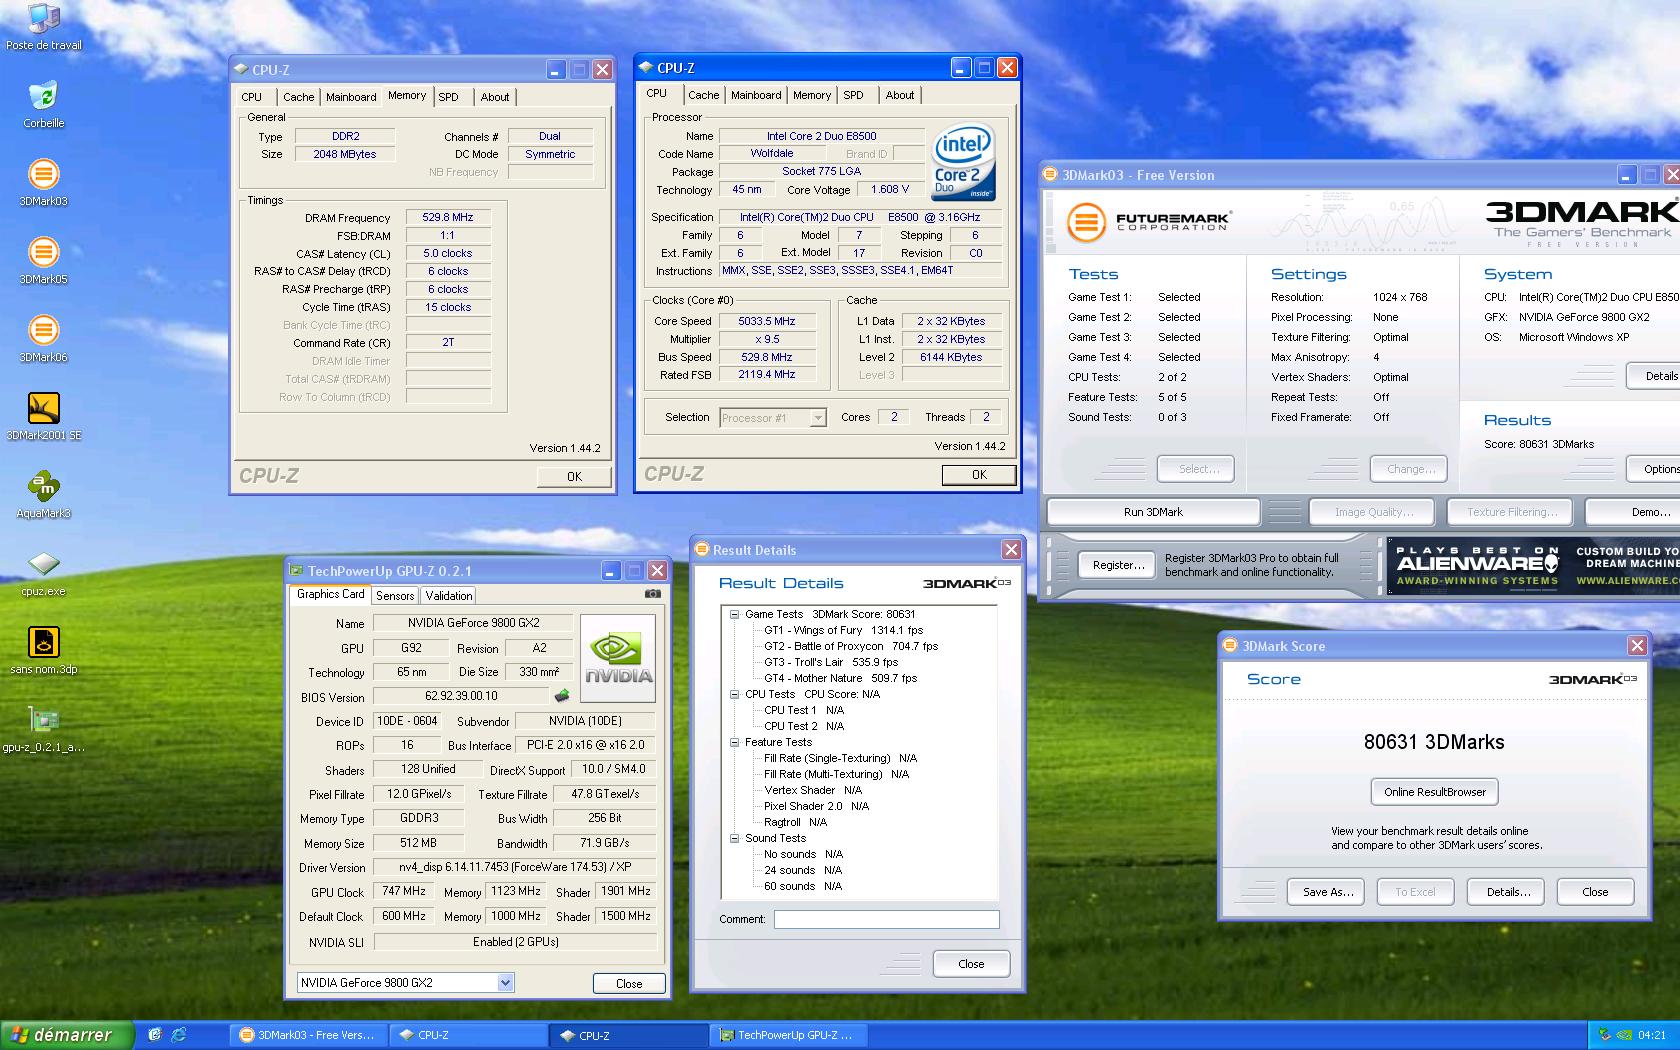Select the 3DMark05 desktop shortcut
1680x1050 pixels.
click(x=43, y=261)
